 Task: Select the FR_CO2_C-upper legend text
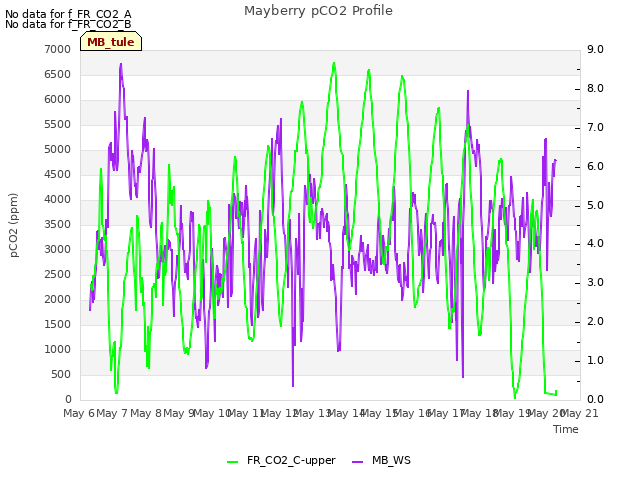pyautogui.click(x=291, y=460)
